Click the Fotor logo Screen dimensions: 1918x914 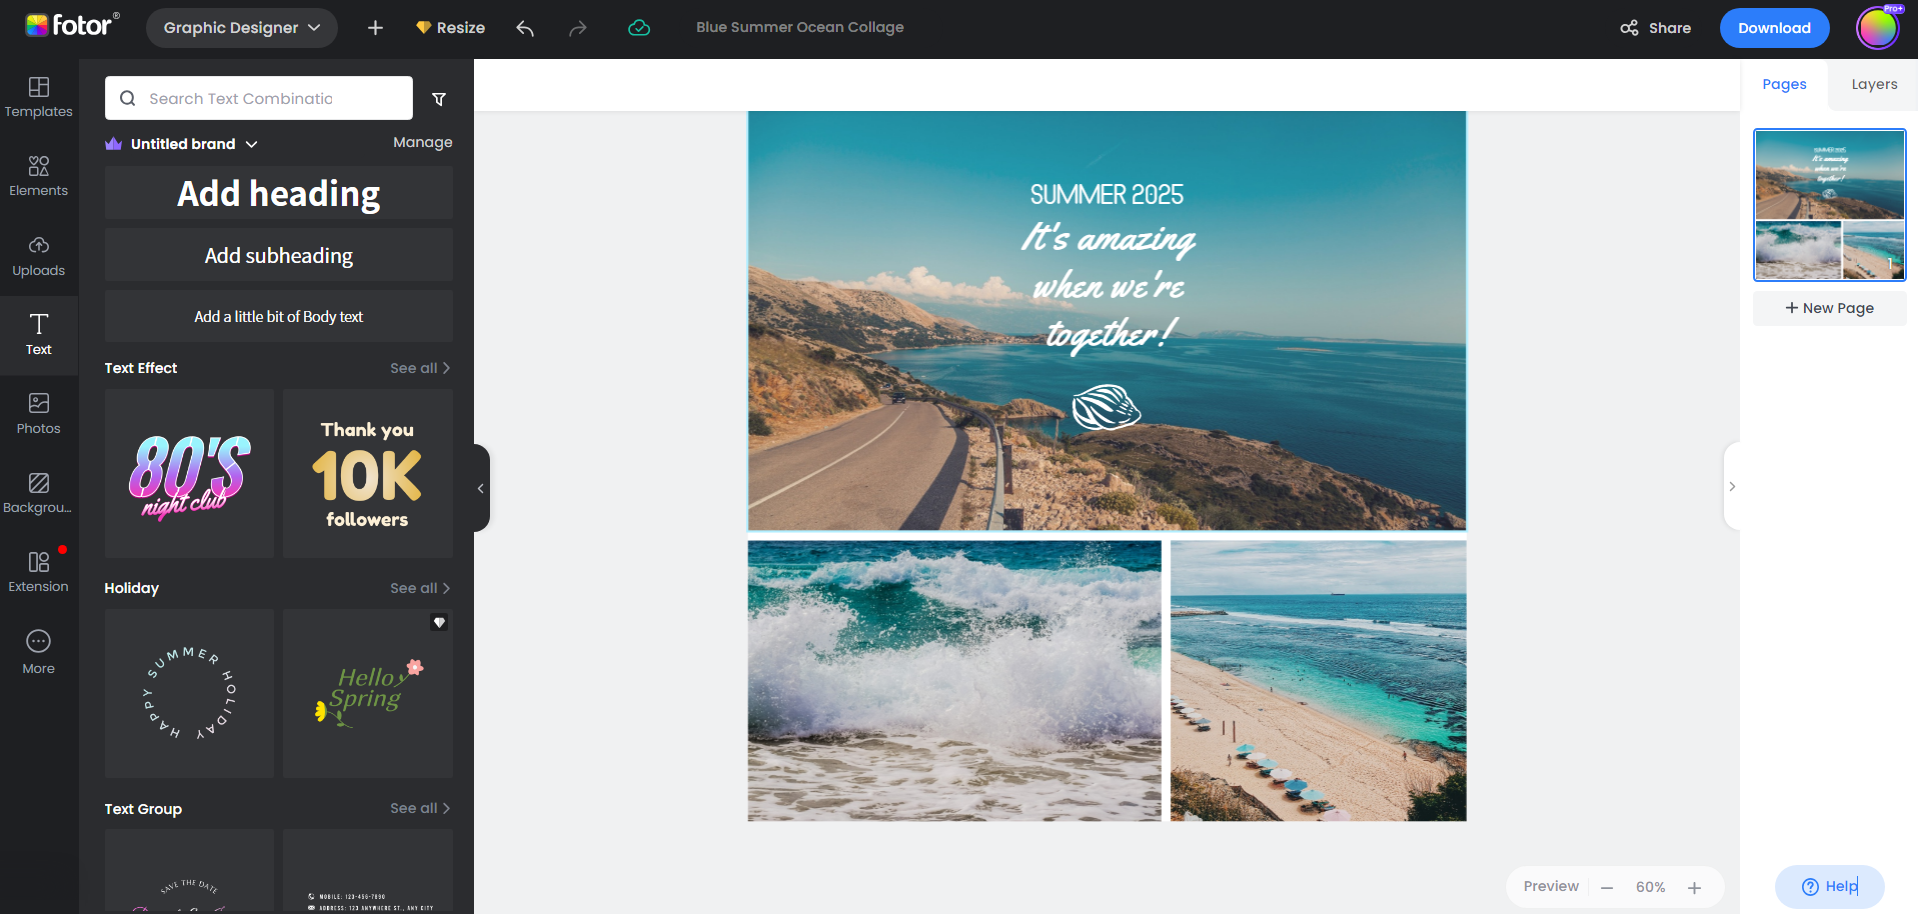point(72,25)
